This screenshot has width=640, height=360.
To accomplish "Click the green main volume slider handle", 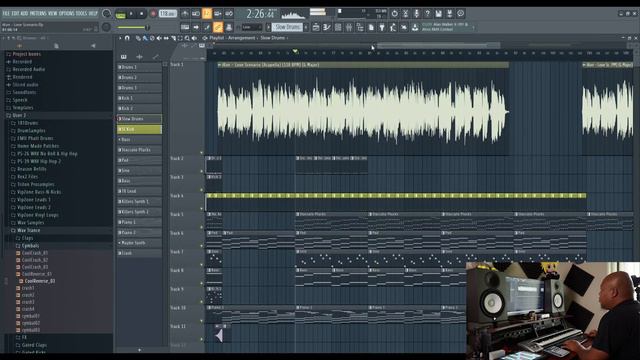I will (x=147, y=27).
